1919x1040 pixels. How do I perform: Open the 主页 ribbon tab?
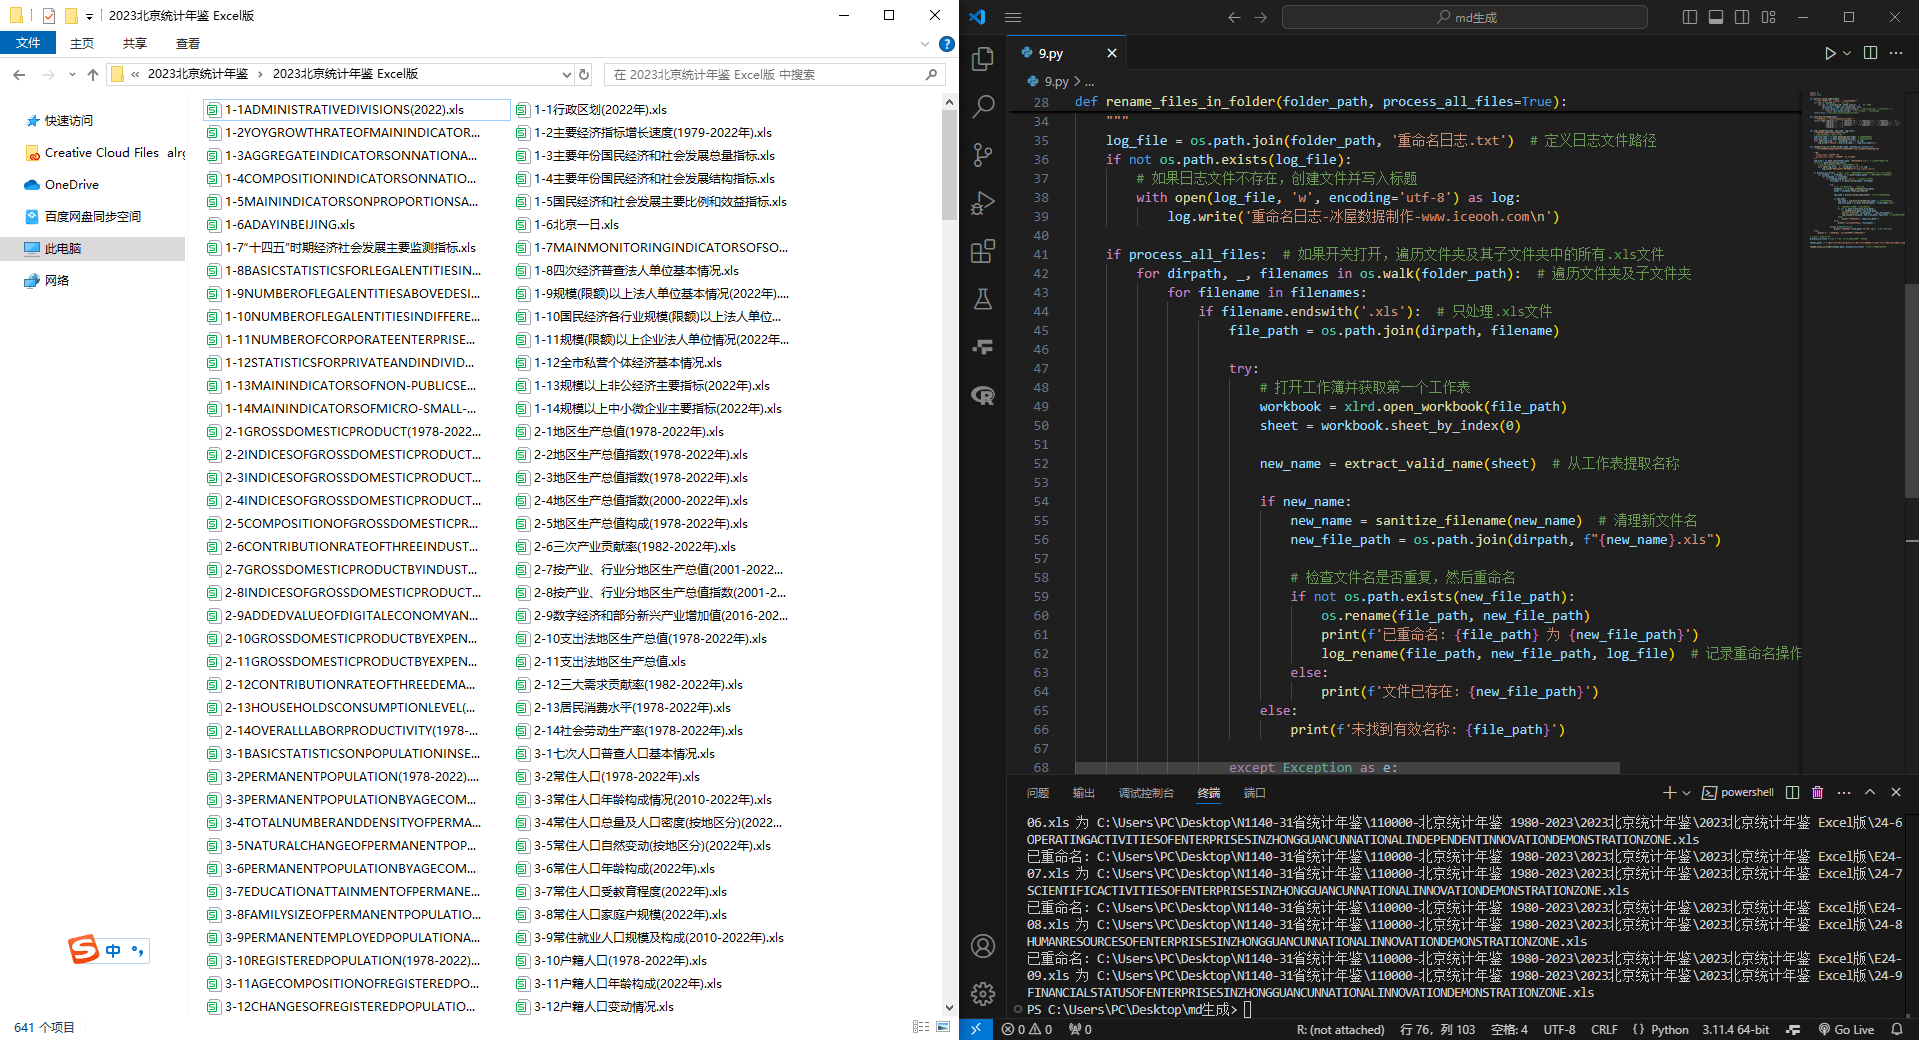pos(82,43)
